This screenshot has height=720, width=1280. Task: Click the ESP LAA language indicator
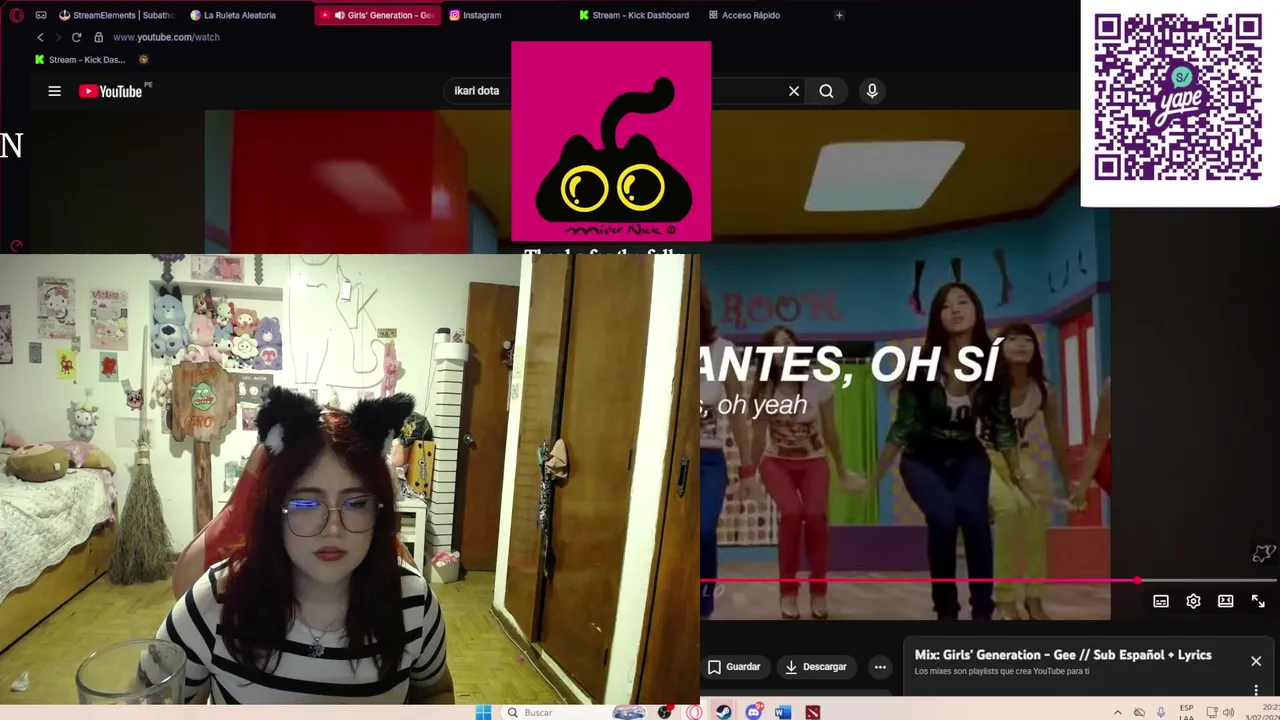pyautogui.click(x=1186, y=712)
